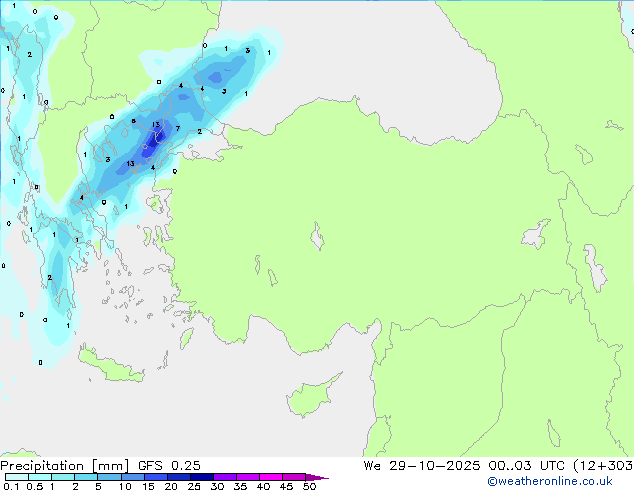The width and height of the screenshot is (634, 490).
Task: Click the legend label "40"
Action: [263, 486]
